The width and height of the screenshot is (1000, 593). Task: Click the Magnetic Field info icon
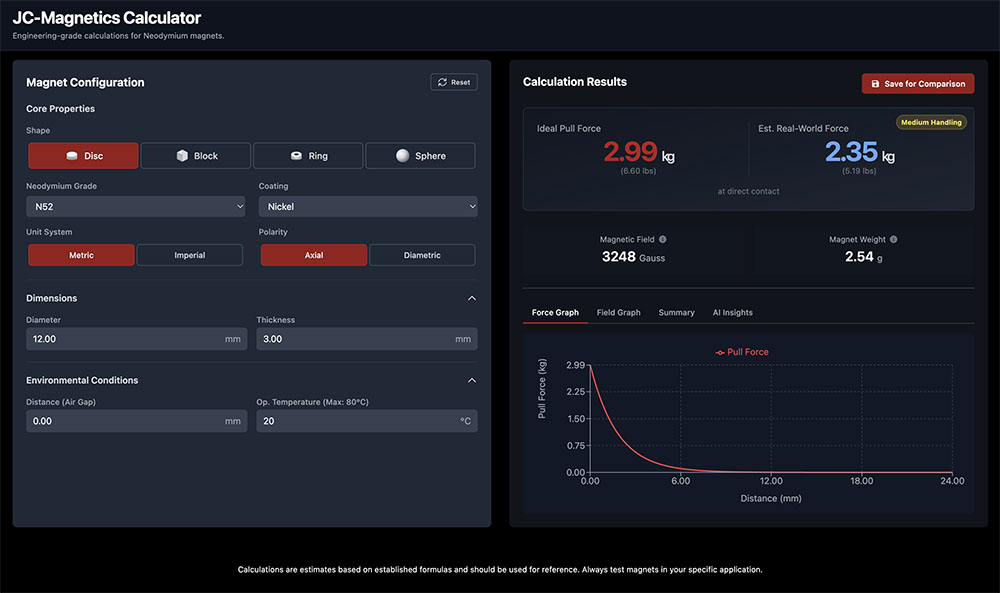(663, 240)
